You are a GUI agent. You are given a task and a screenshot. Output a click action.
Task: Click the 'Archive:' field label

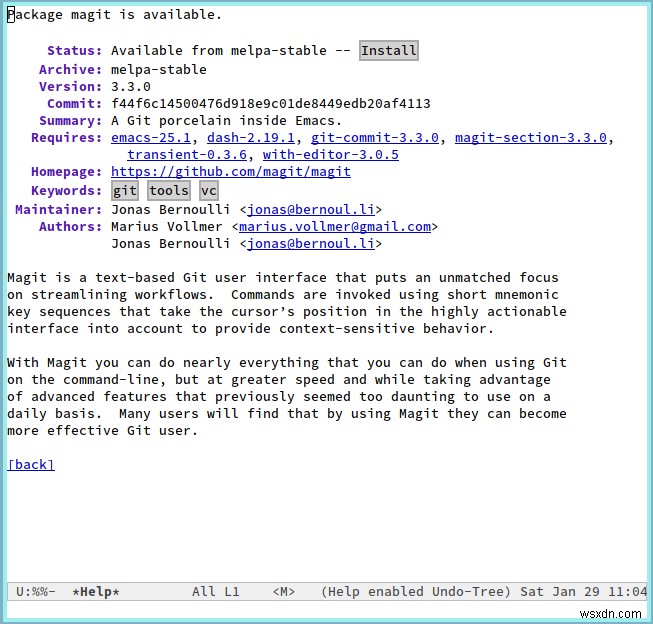[x=70, y=69]
